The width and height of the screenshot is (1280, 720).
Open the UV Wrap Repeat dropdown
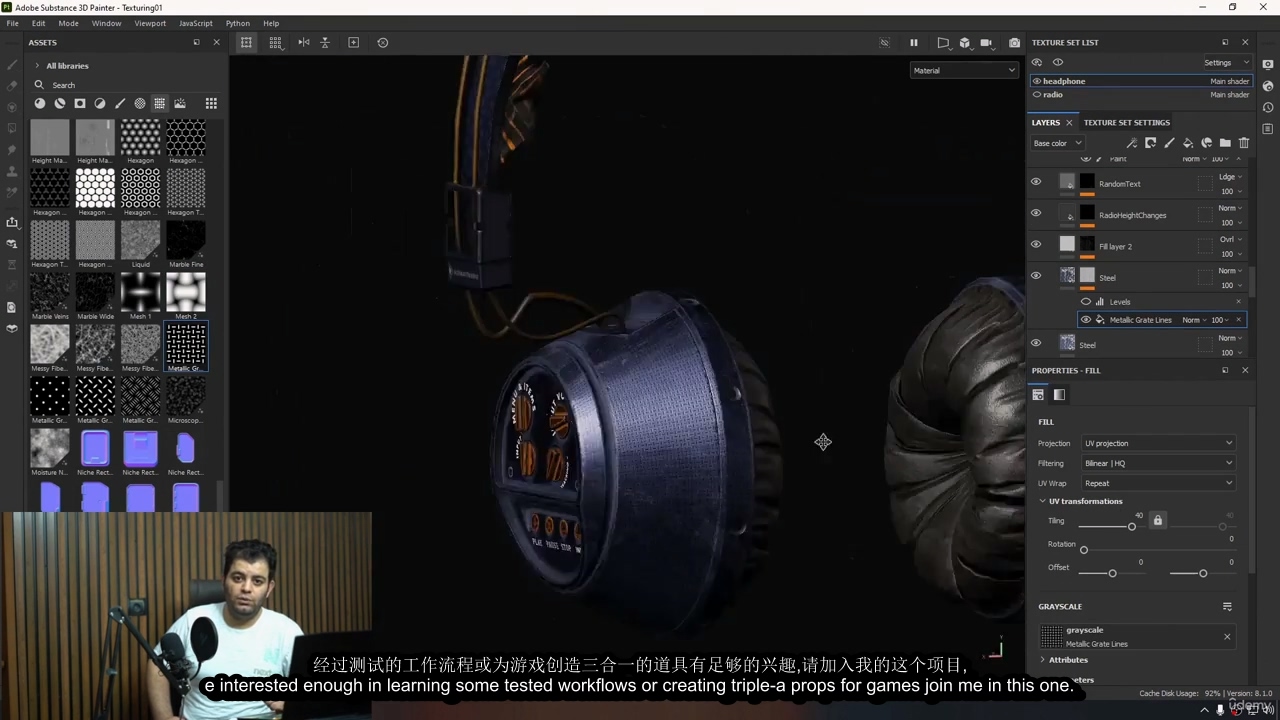tap(1158, 483)
